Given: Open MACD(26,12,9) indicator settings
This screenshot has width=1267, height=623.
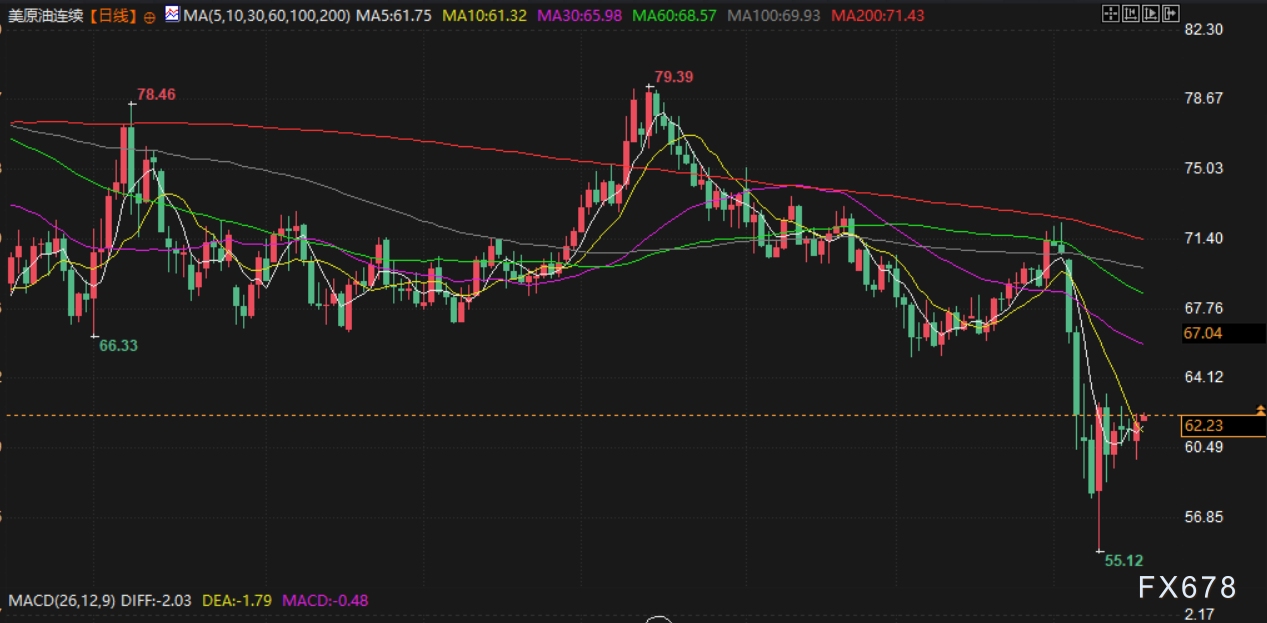Looking at the screenshot, I should [x=61, y=601].
